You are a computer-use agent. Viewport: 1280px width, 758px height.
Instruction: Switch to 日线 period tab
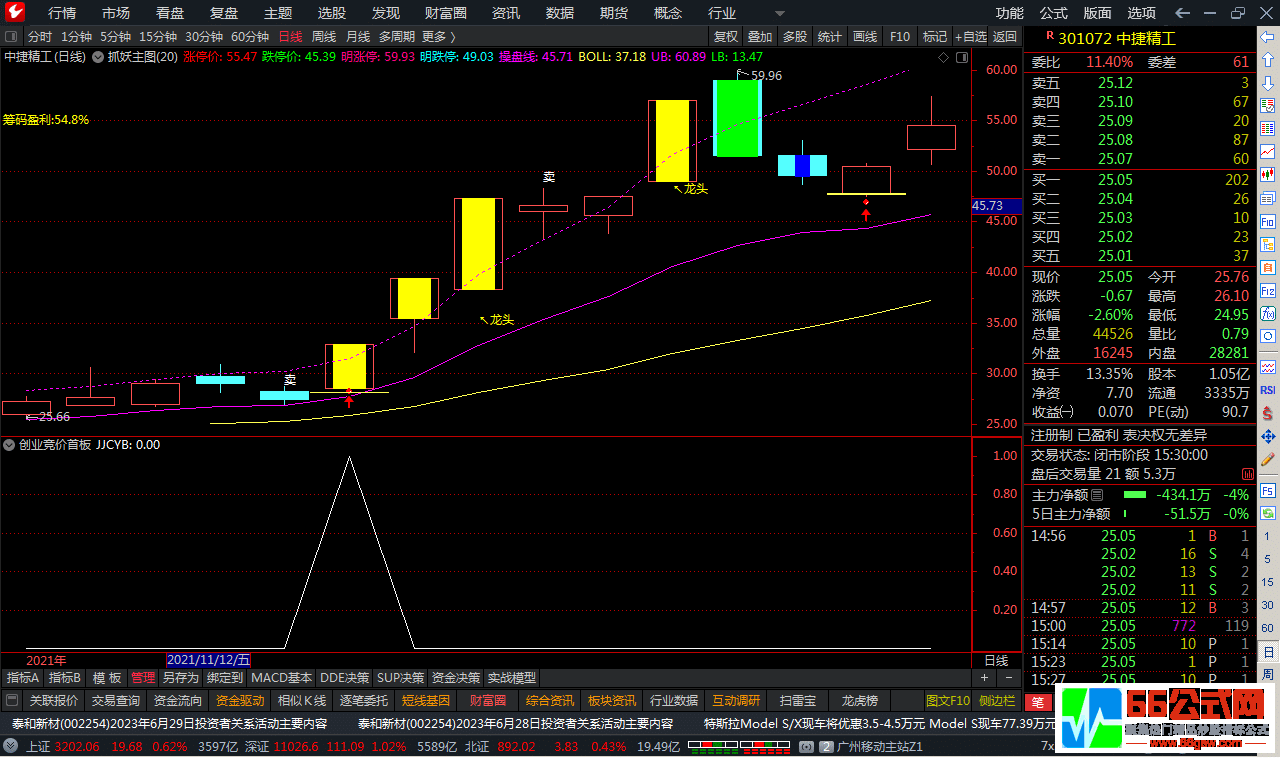[290, 36]
